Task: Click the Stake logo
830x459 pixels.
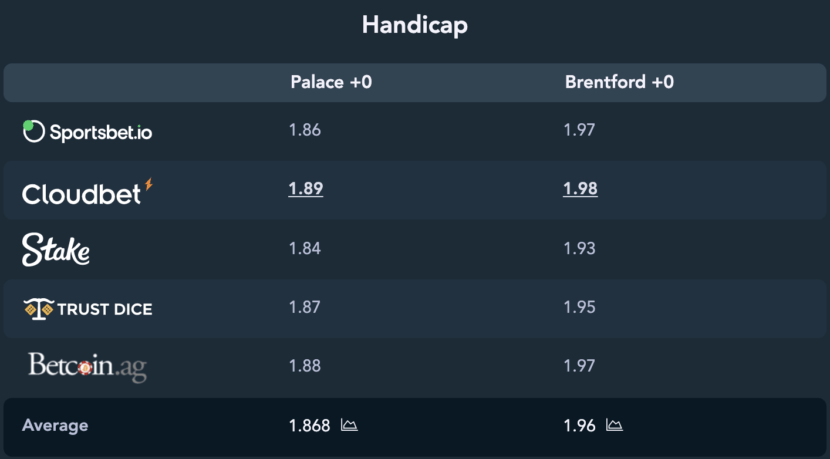Action: pyautogui.click(x=56, y=249)
